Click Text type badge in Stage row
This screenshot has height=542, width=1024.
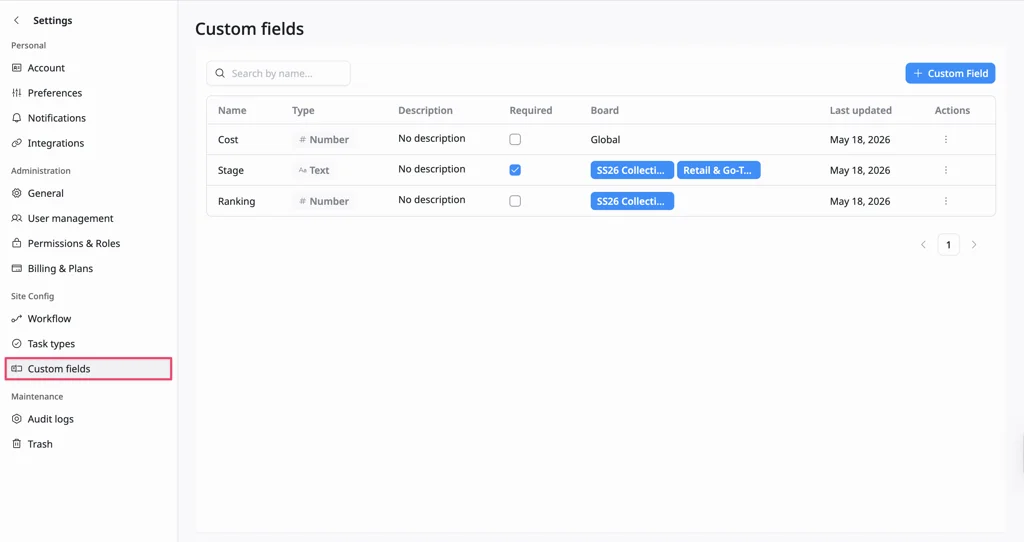click(314, 170)
